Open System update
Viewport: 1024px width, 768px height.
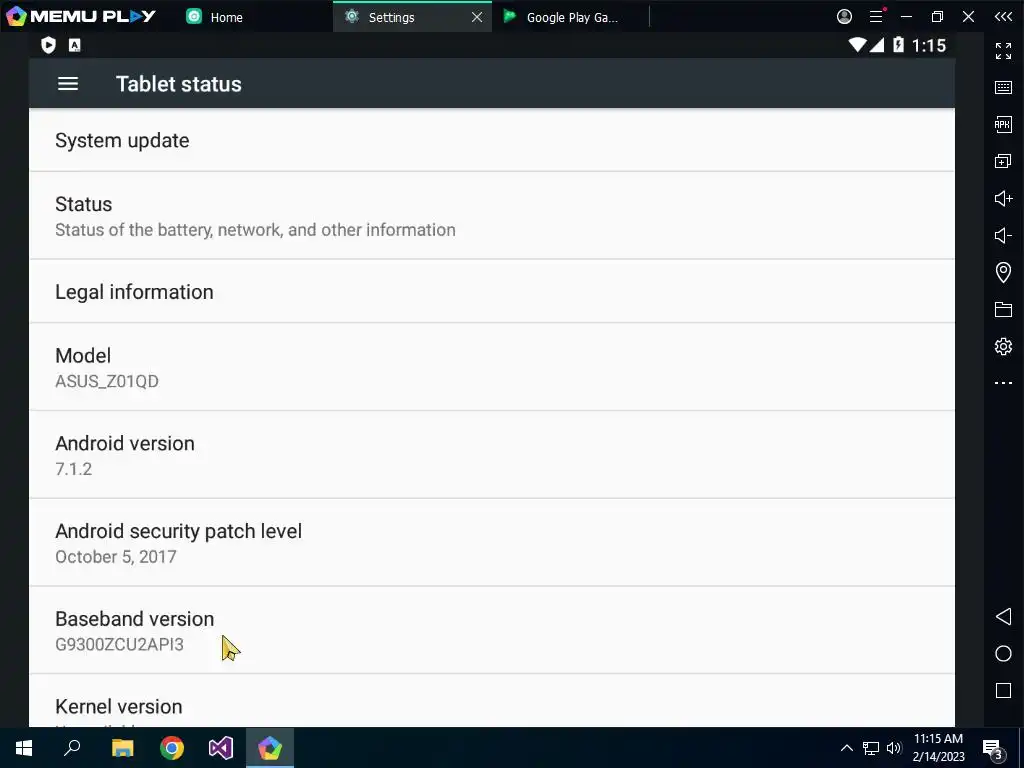point(492,140)
